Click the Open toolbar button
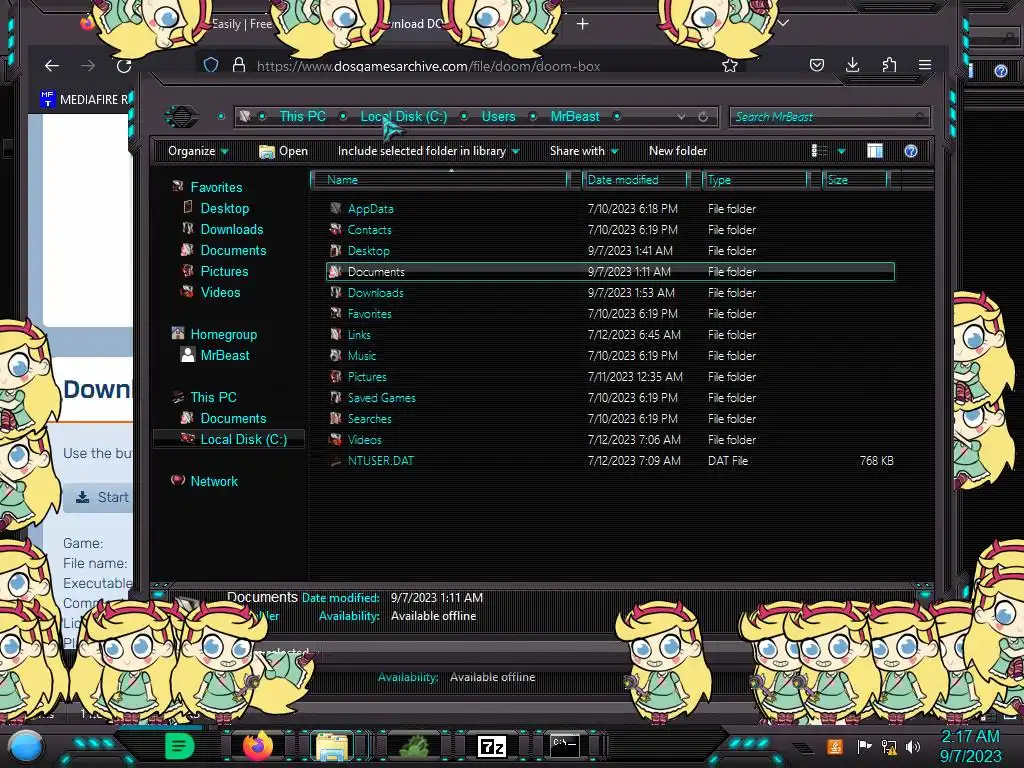Screen dimensions: 1024x768 tap(283, 152)
